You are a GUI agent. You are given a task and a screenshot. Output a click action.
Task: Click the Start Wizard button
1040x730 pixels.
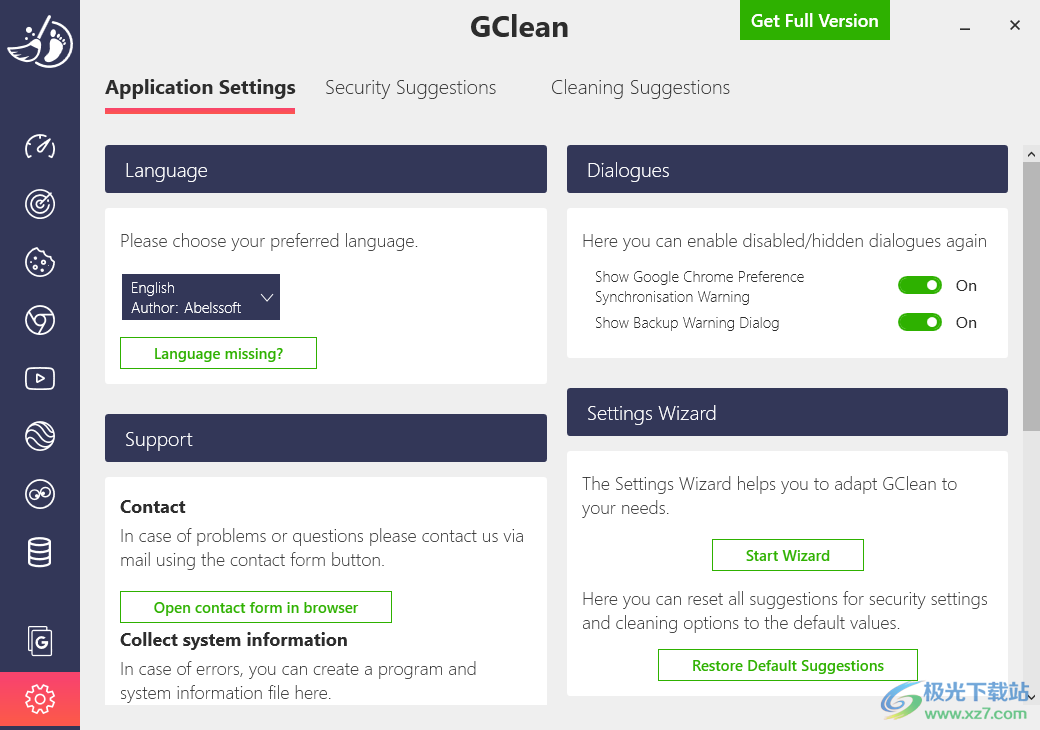[x=787, y=555]
